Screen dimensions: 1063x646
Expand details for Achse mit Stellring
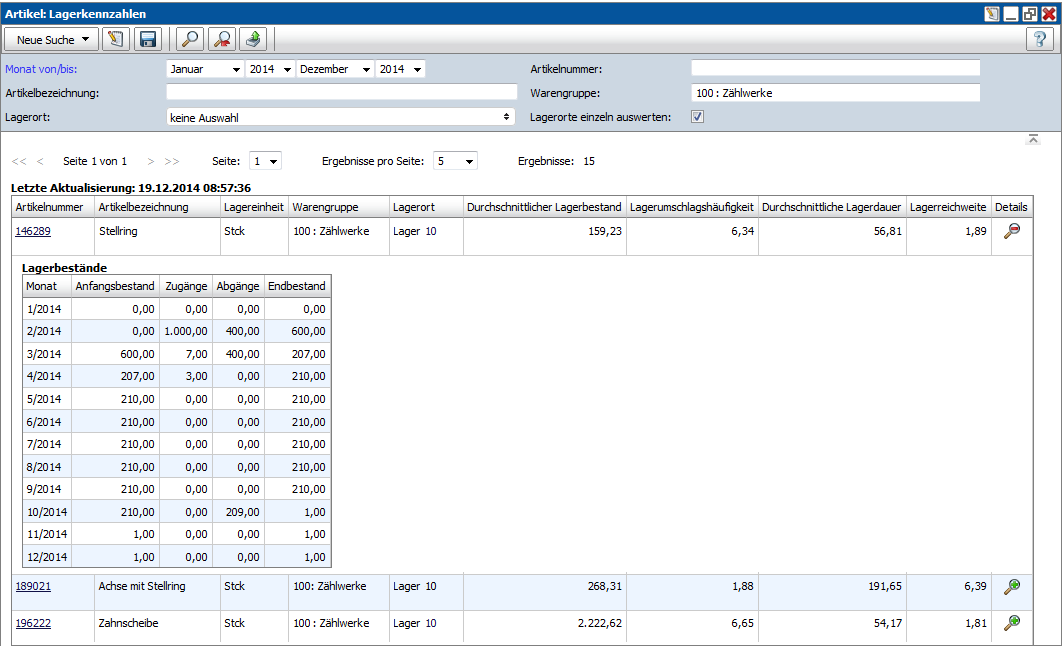(1012, 587)
